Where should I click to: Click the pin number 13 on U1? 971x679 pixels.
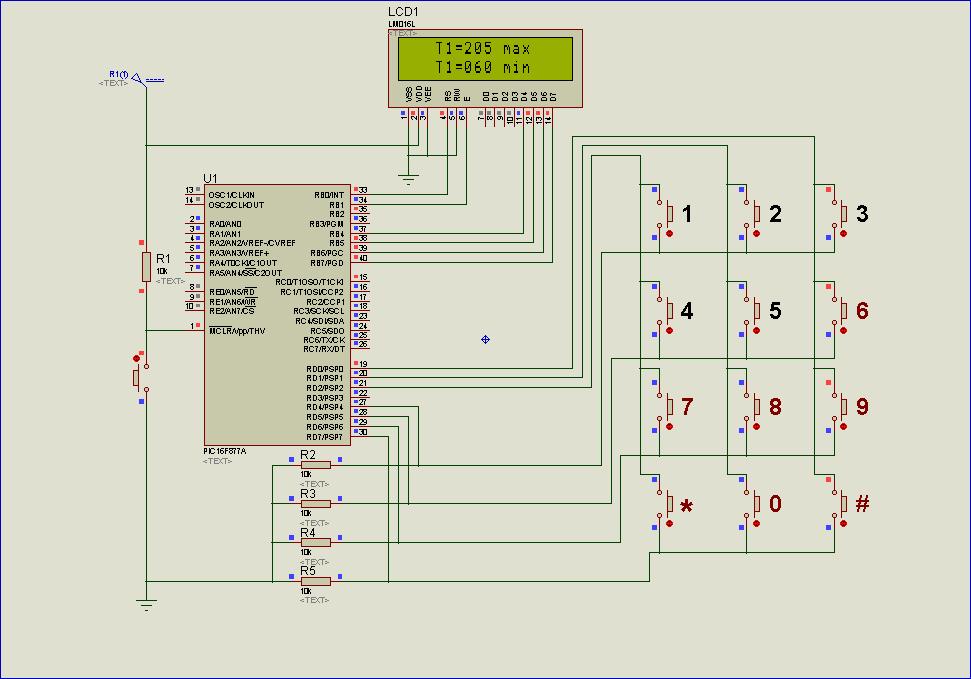point(189,190)
